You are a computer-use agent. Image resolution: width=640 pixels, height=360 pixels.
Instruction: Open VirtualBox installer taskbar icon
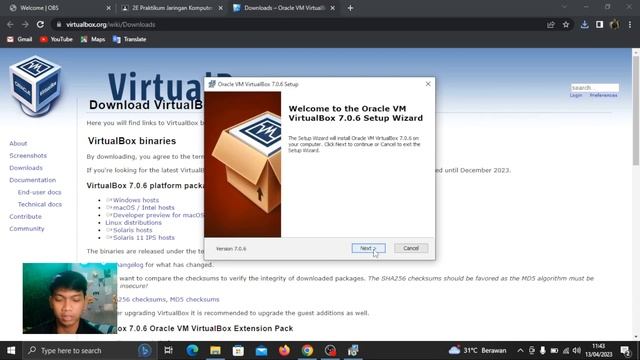[353, 350]
